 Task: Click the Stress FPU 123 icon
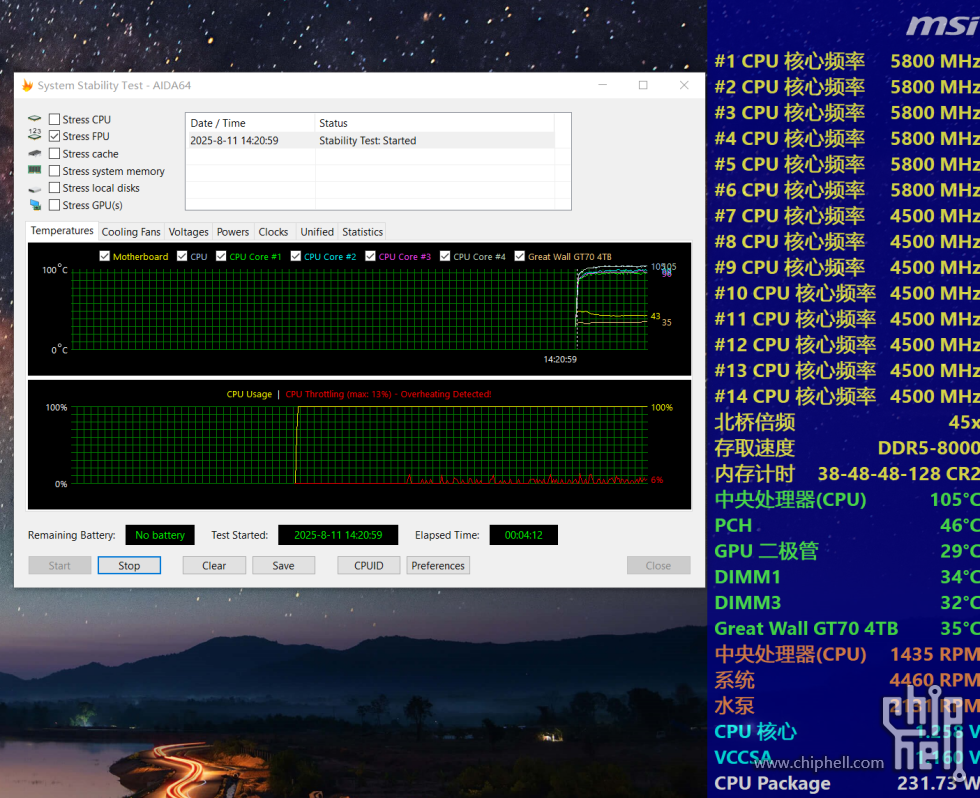tap(34, 135)
